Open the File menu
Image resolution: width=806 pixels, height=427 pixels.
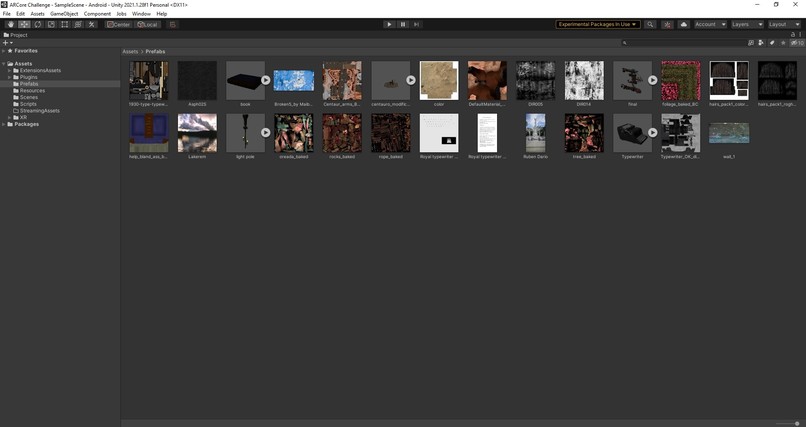7,14
